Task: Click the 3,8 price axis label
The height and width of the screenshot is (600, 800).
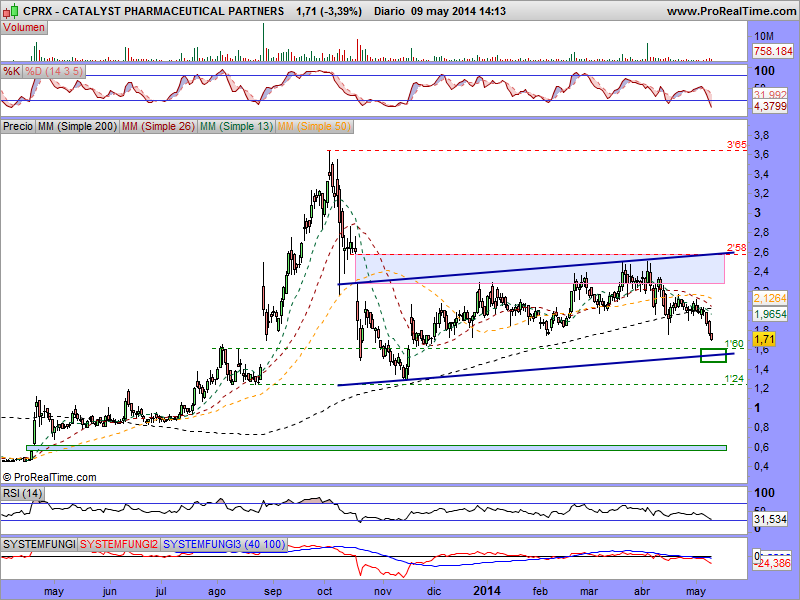Action: tap(761, 135)
